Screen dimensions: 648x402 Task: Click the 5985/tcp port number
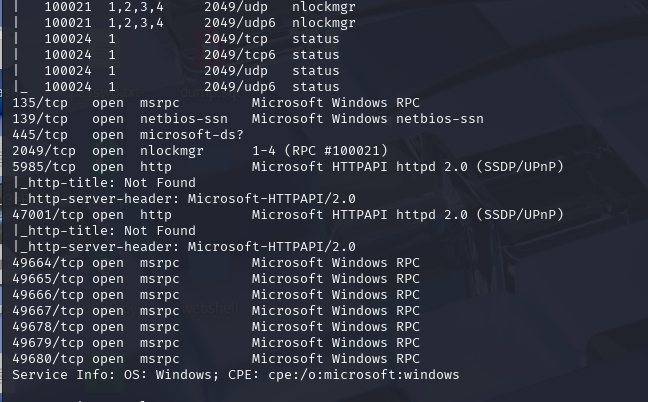coord(44,167)
